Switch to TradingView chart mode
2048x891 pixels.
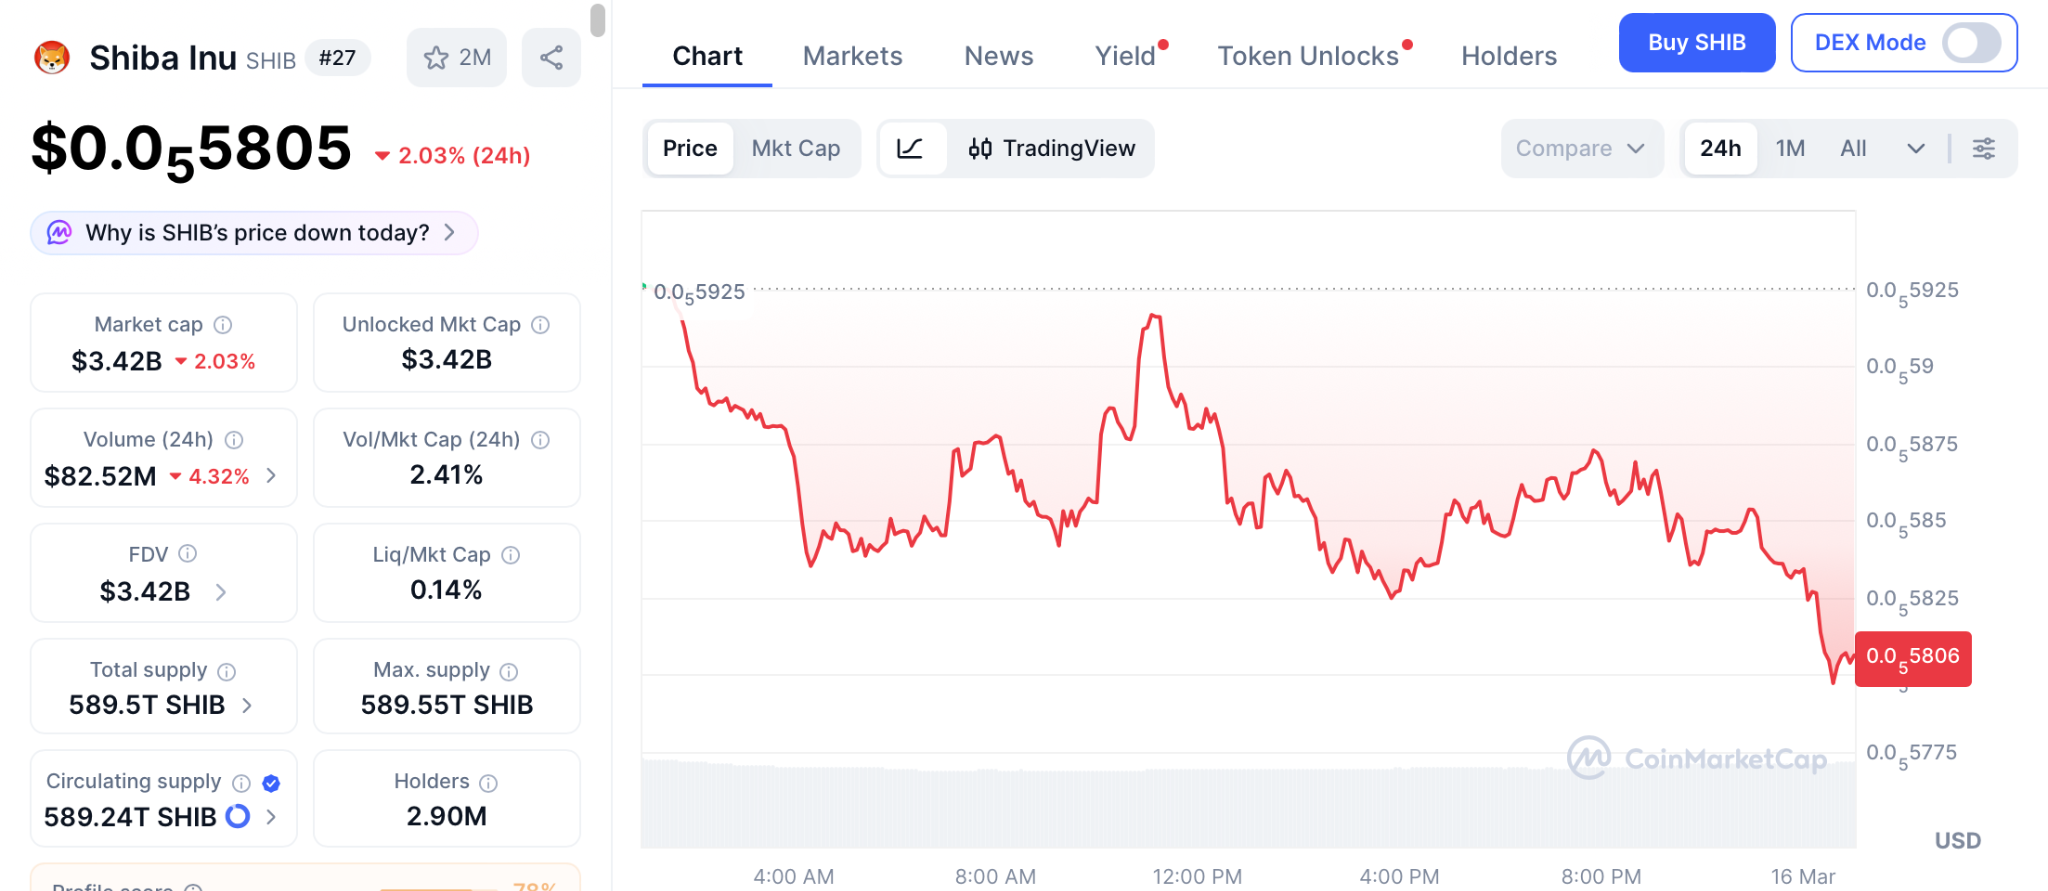[1052, 149]
